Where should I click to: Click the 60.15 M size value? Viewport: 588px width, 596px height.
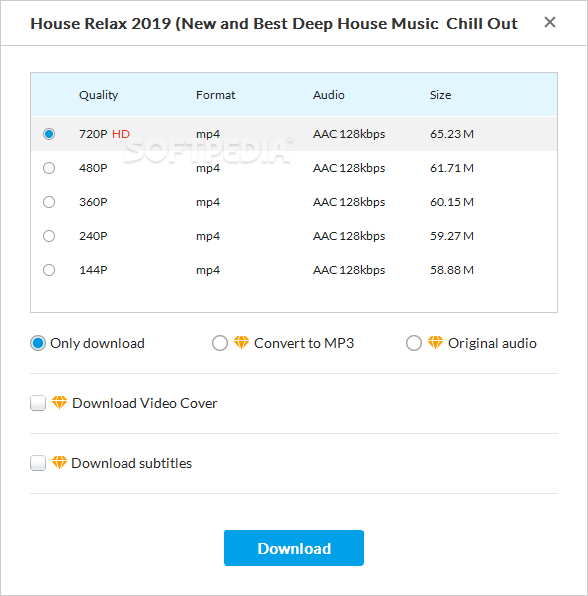(452, 202)
